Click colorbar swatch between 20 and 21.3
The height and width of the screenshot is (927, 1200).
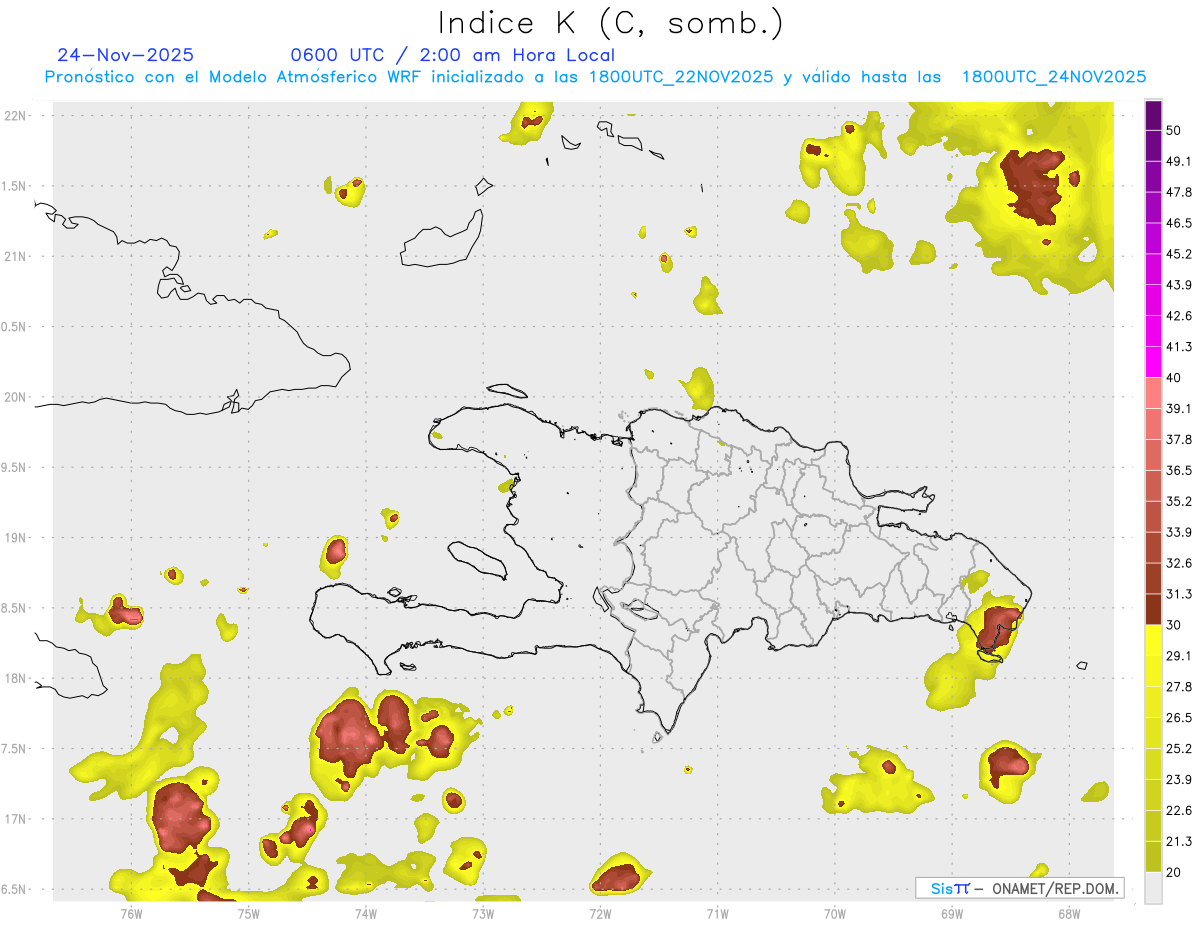pos(1153,857)
